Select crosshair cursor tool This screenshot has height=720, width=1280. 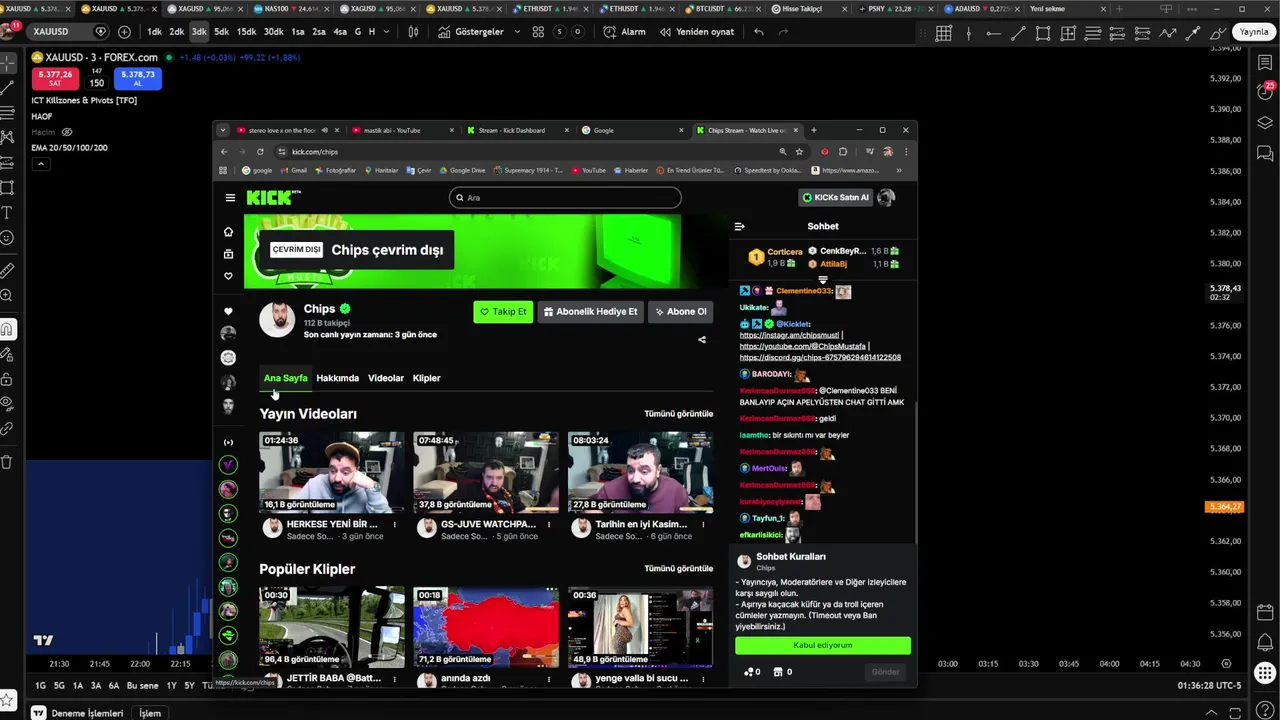pyautogui.click(x=7, y=63)
